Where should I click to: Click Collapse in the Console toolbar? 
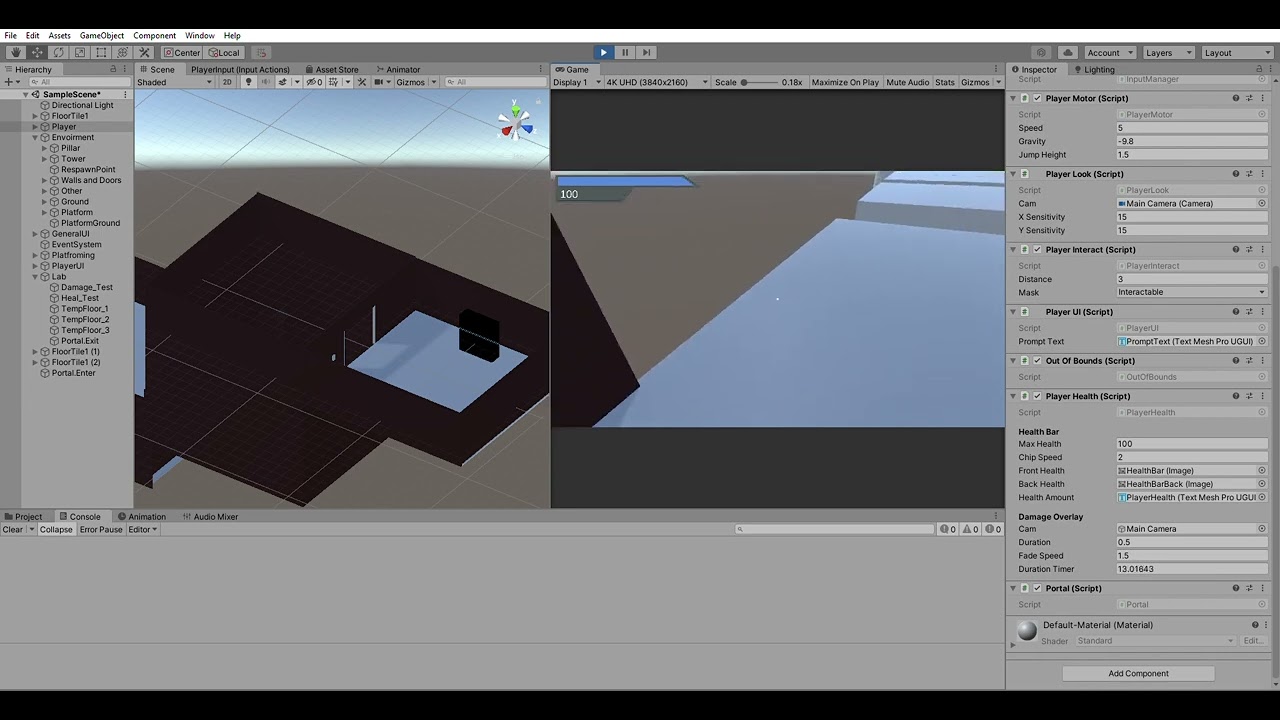[56, 529]
